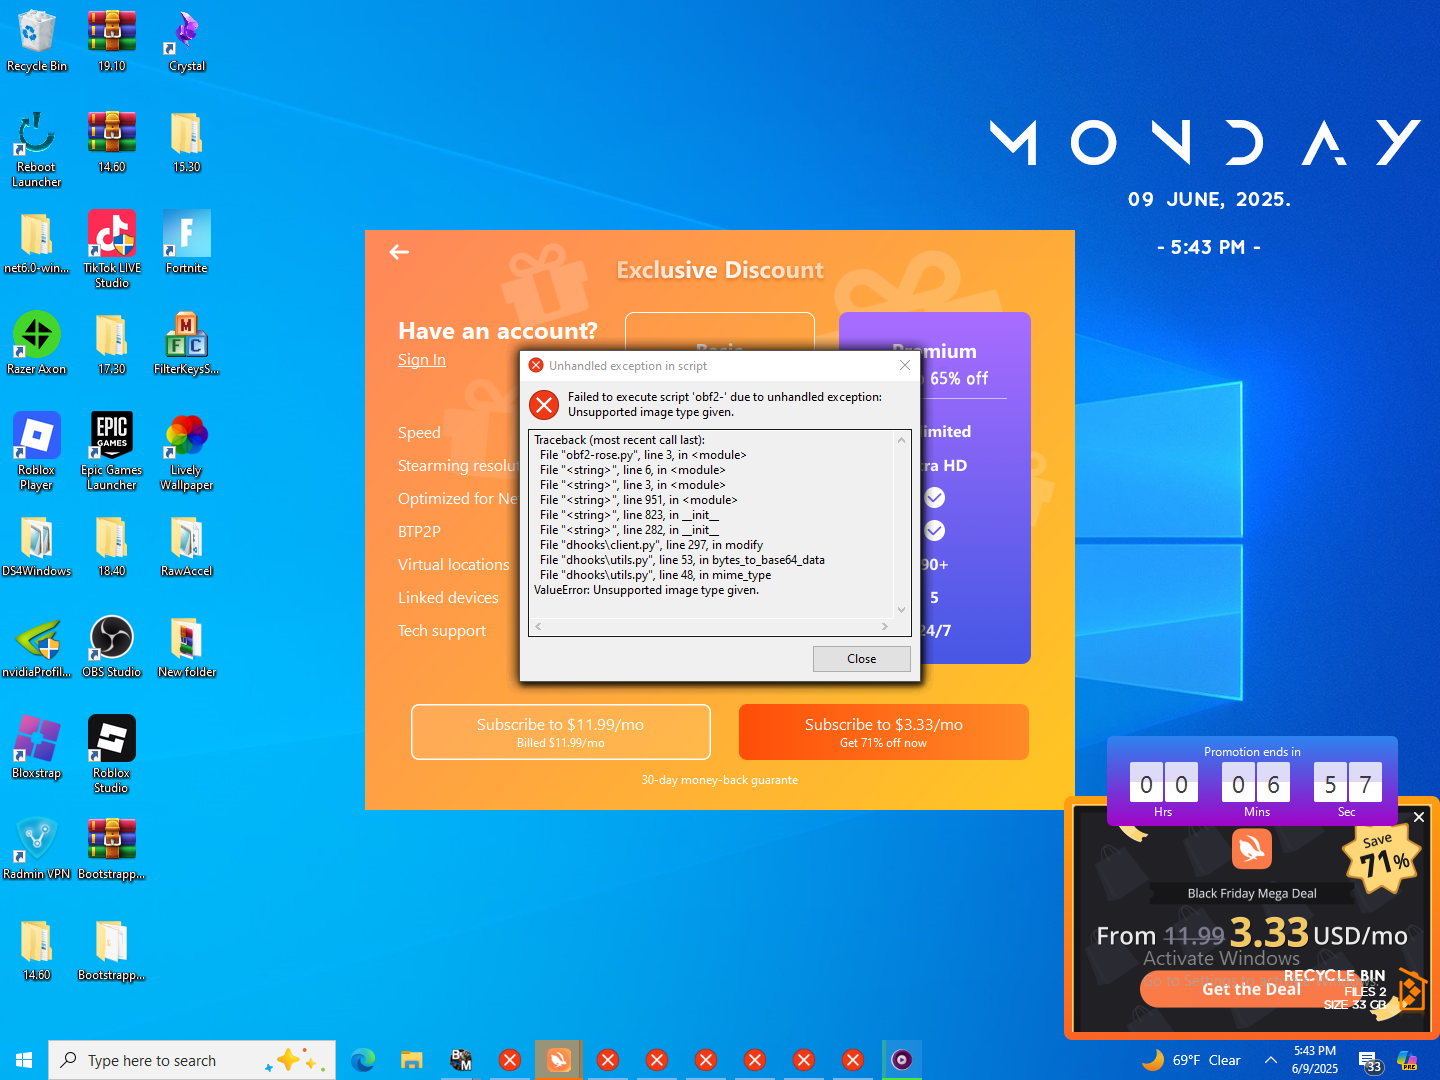Click the Black Friday Mega Deal label

click(x=1252, y=893)
